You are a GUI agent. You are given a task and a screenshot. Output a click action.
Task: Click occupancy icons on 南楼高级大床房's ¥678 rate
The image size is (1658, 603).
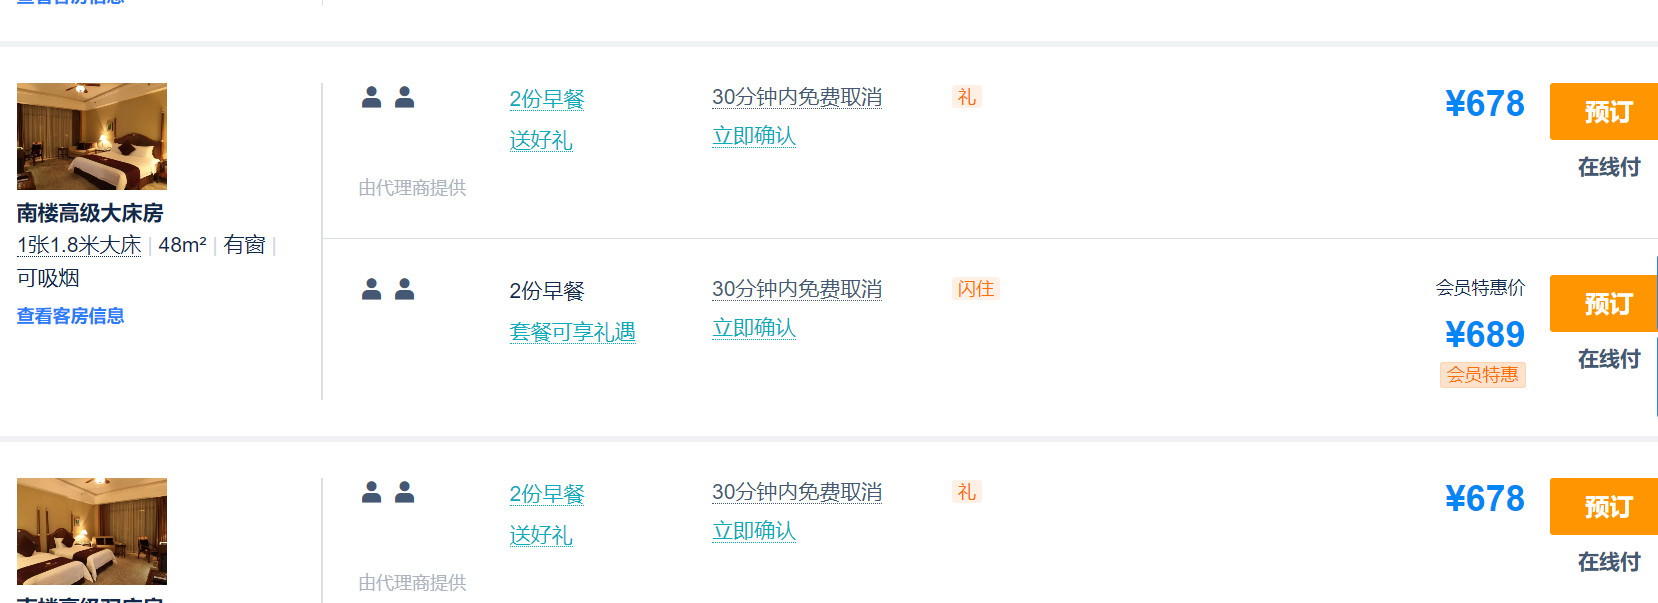pyautogui.click(x=388, y=98)
